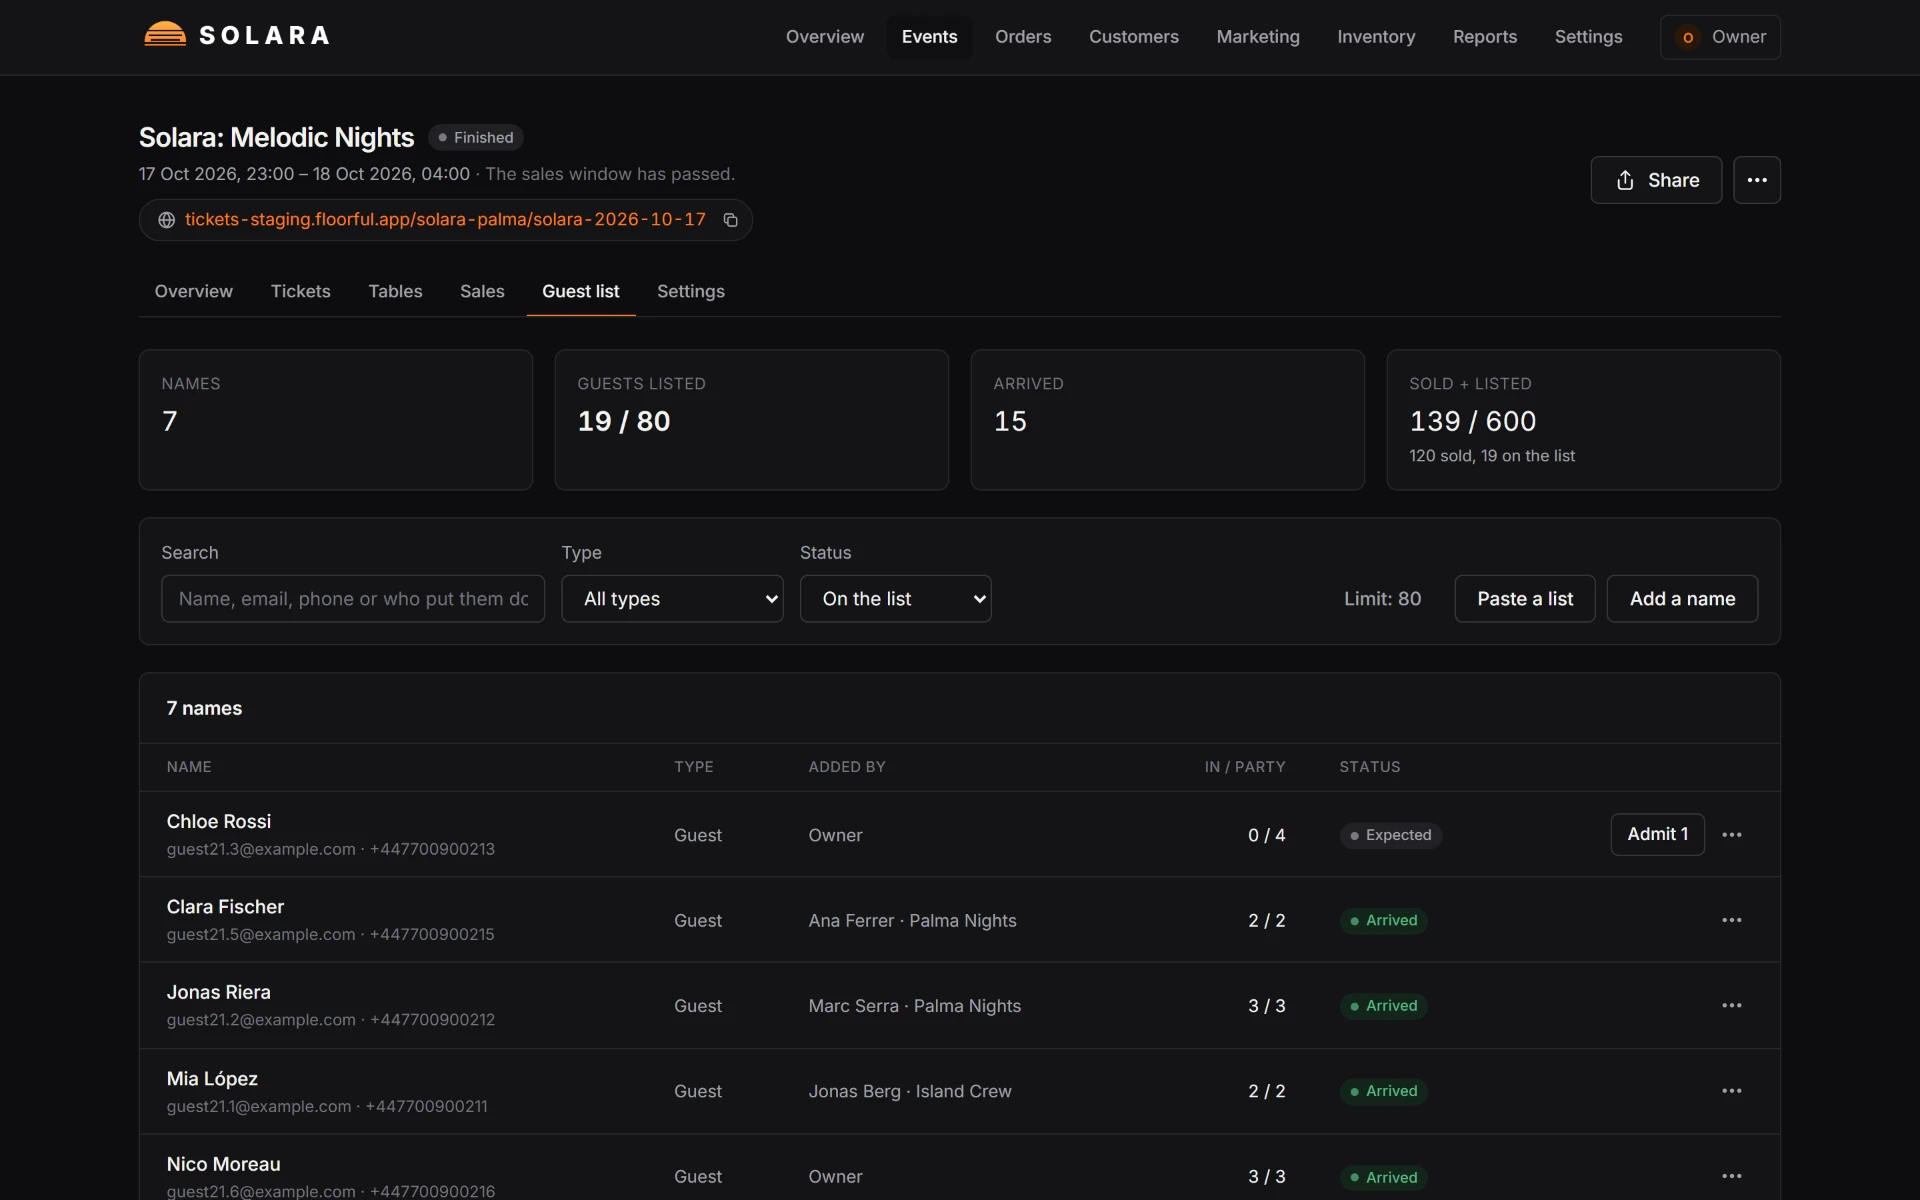Click the ADDED BY column header

coord(847,767)
